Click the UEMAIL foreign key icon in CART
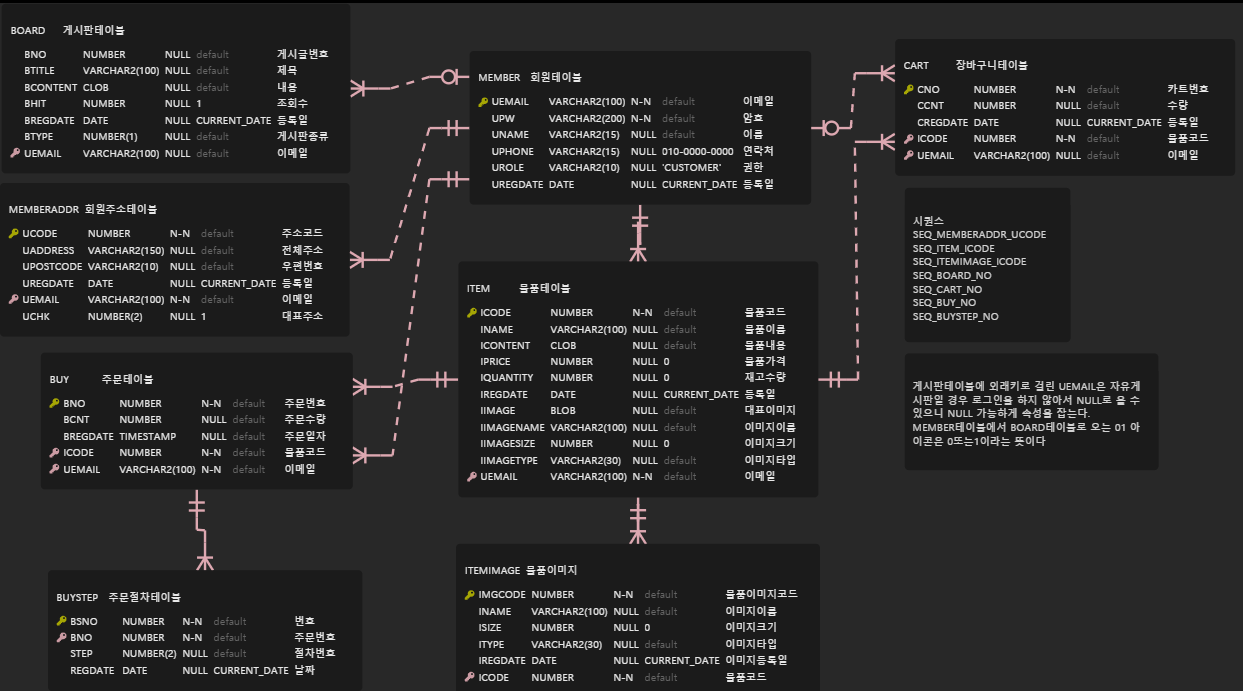This screenshot has height=691, width=1243. click(908, 155)
